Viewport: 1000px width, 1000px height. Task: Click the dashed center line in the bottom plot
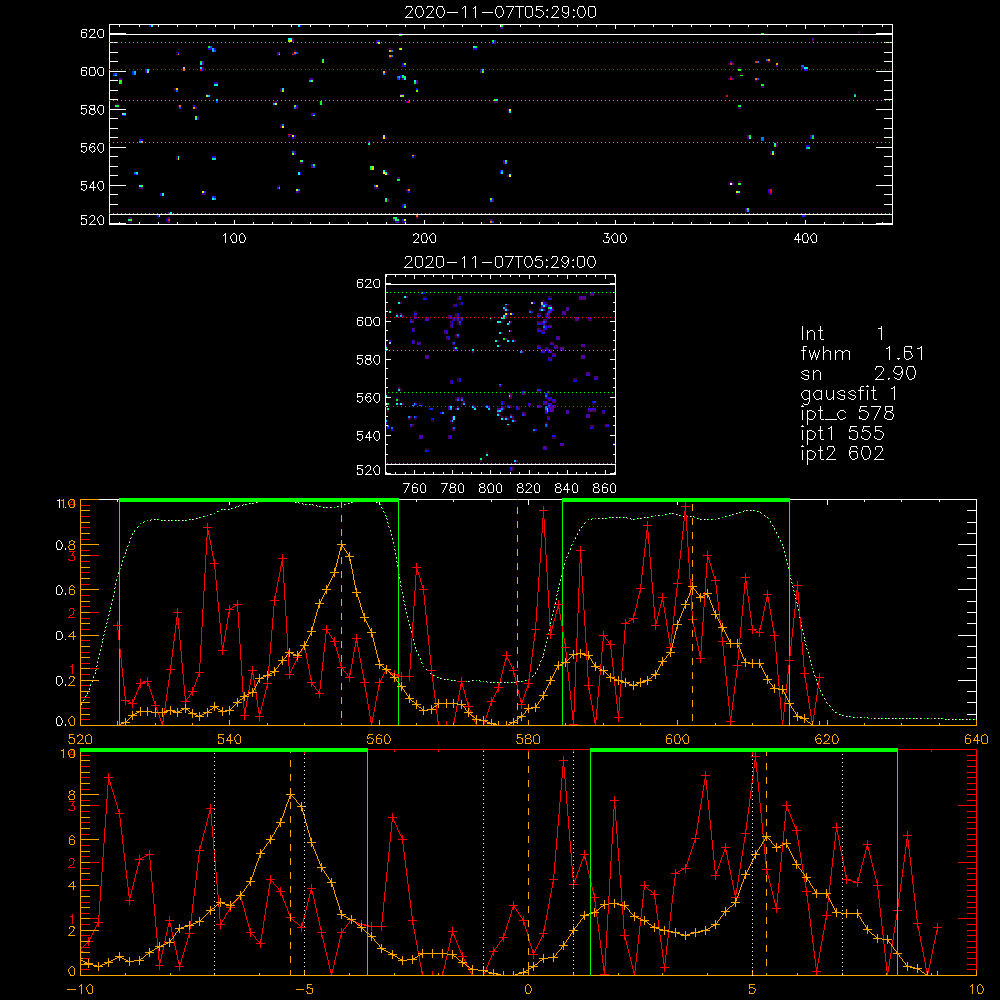pyautogui.click(x=528, y=862)
